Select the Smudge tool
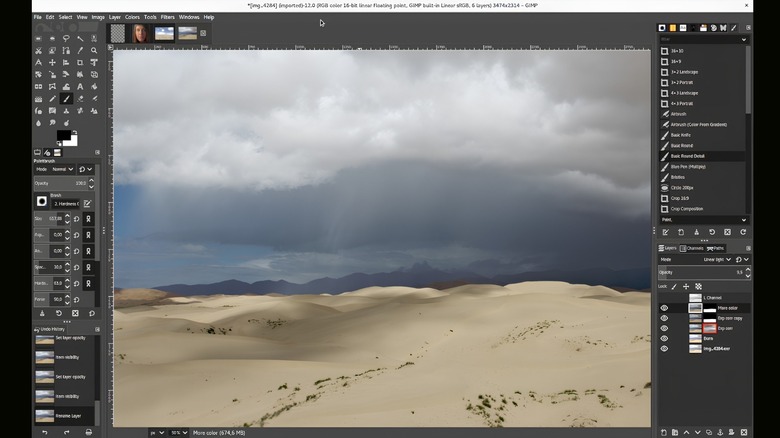This screenshot has height=438, width=780. tap(52, 123)
